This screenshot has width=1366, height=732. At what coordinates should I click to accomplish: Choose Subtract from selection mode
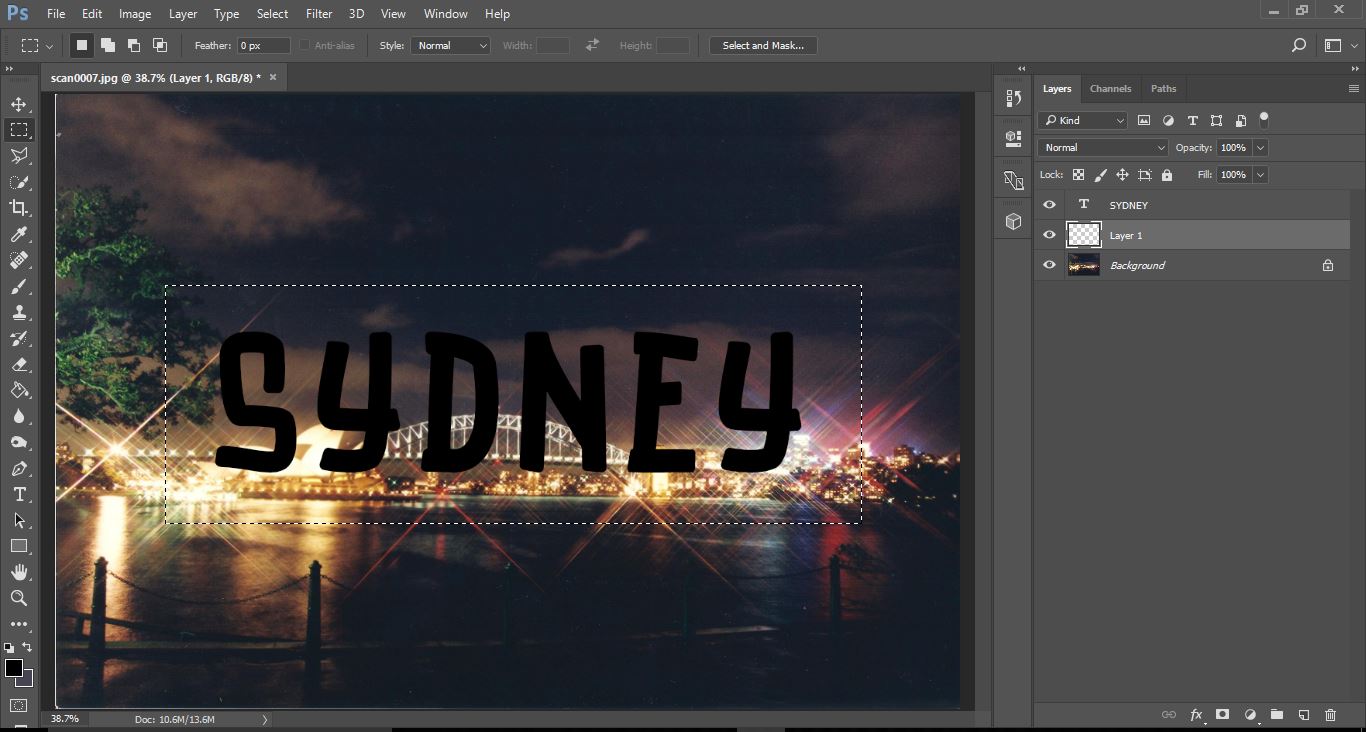click(134, 45)
